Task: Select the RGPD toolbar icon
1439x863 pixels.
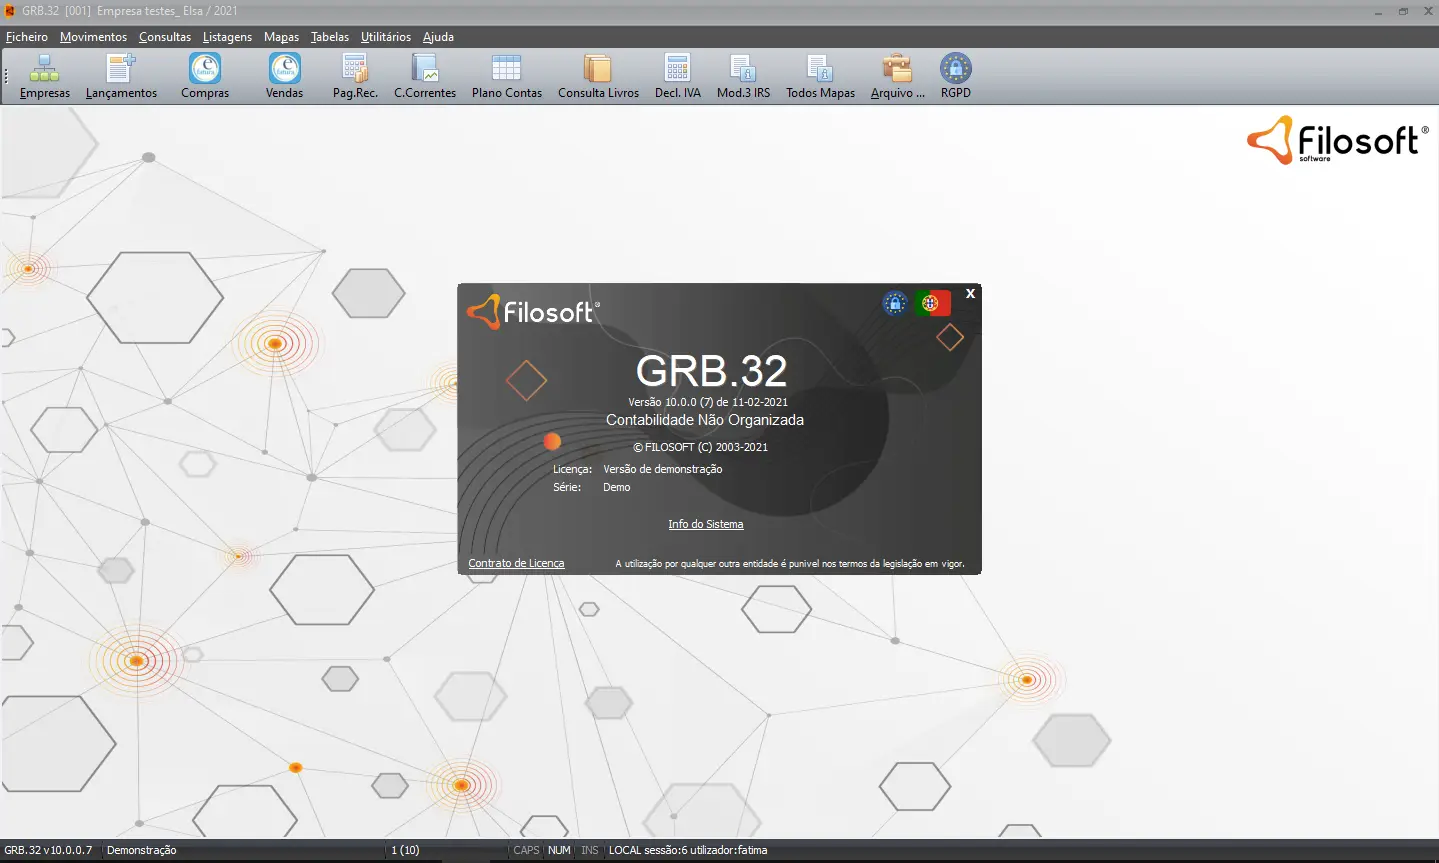Action: click(x=955, y=75)
